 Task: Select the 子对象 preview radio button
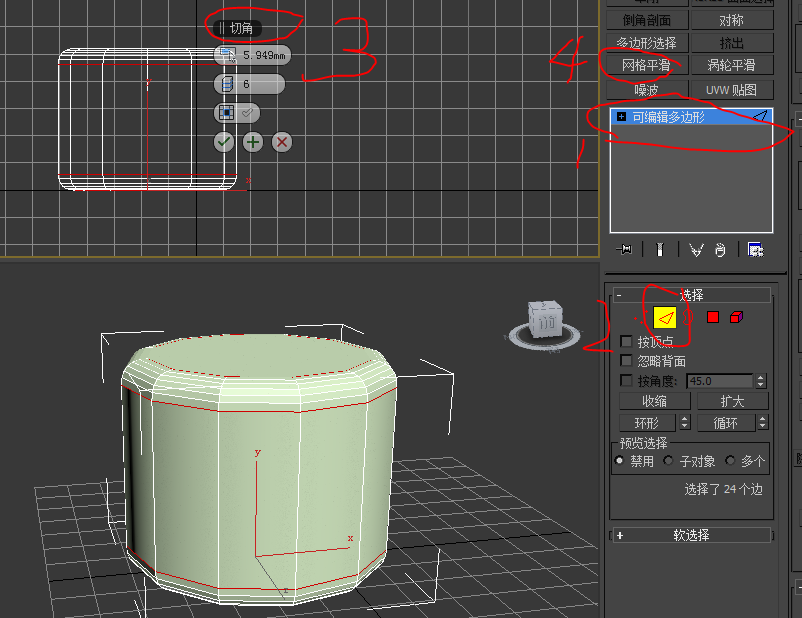point(667,460)
